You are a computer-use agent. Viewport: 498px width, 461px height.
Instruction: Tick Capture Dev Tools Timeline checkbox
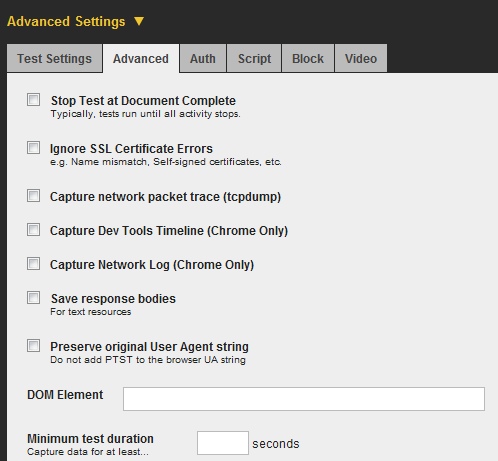[33, 230]
